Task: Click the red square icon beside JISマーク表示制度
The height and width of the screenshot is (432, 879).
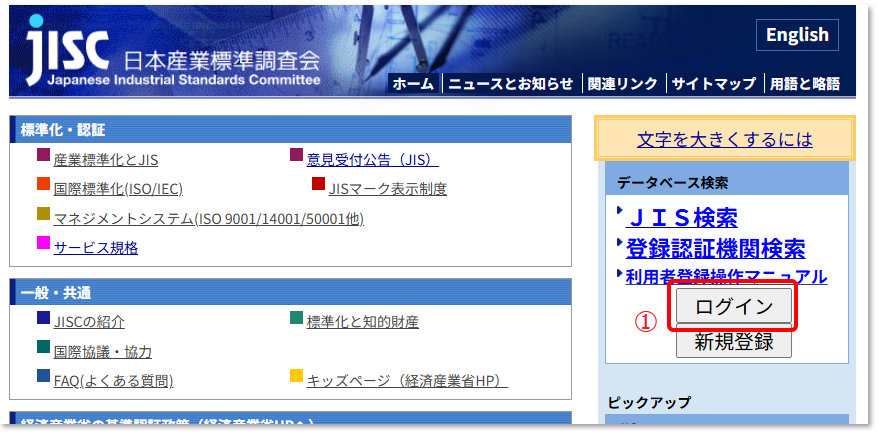Action: [318, 184]
